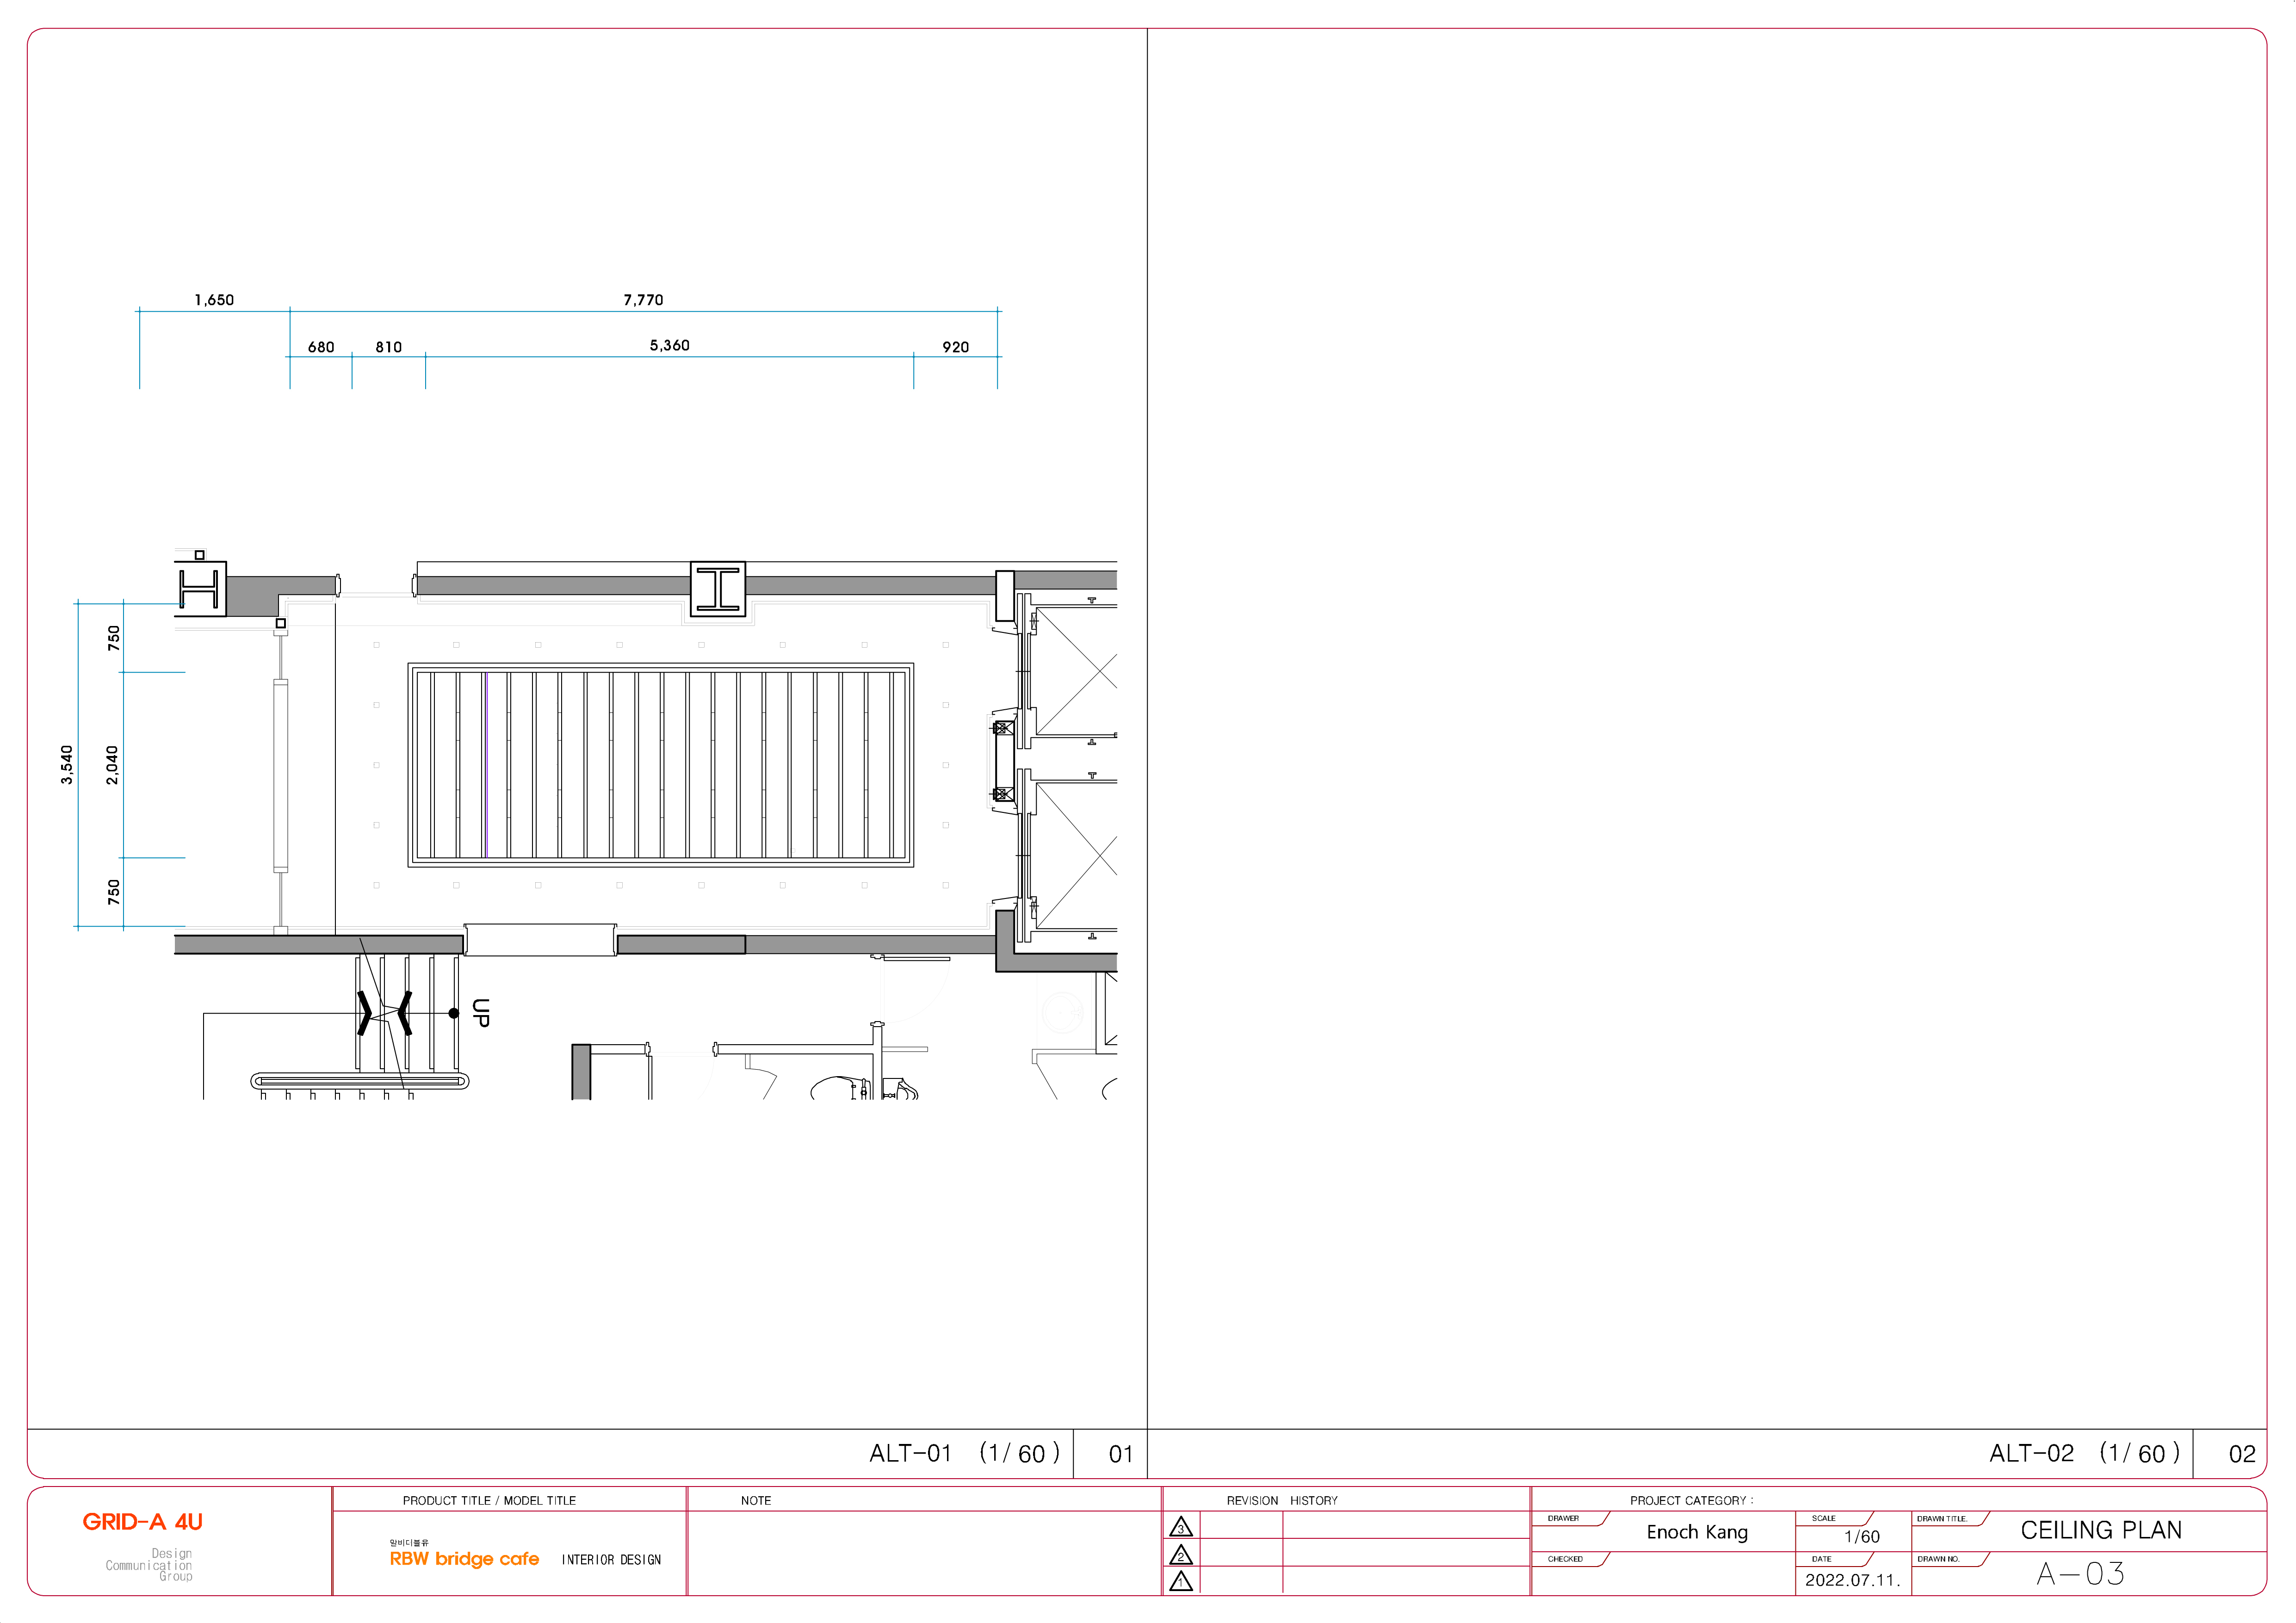Click revision triangle number 3
The height and width of the screenshot is (1623, 2296).
tap(1180, 1527)
